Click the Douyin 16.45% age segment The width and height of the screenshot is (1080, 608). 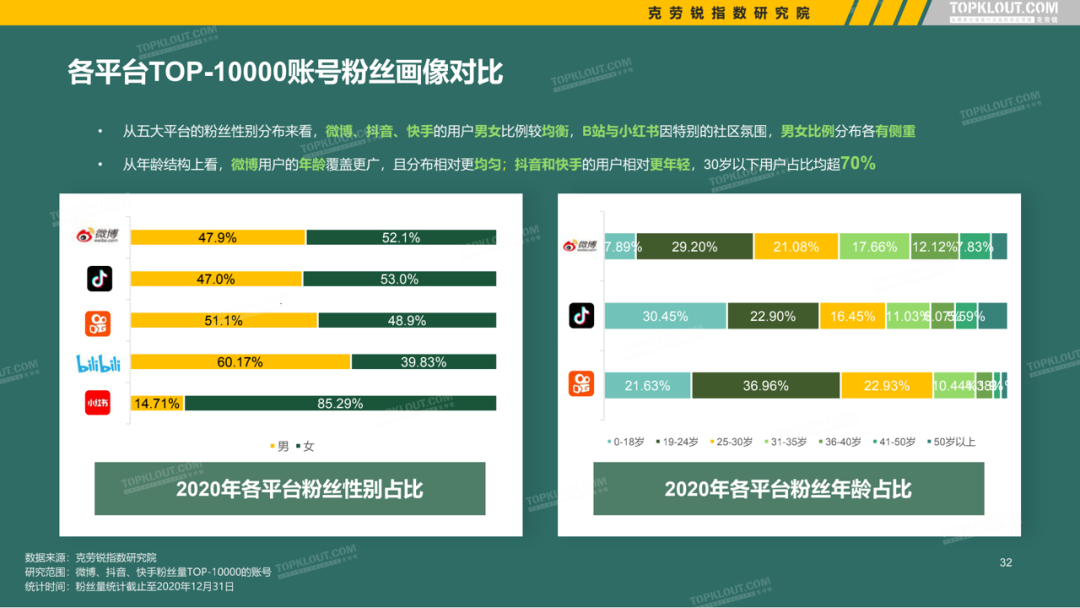(853, 316)
